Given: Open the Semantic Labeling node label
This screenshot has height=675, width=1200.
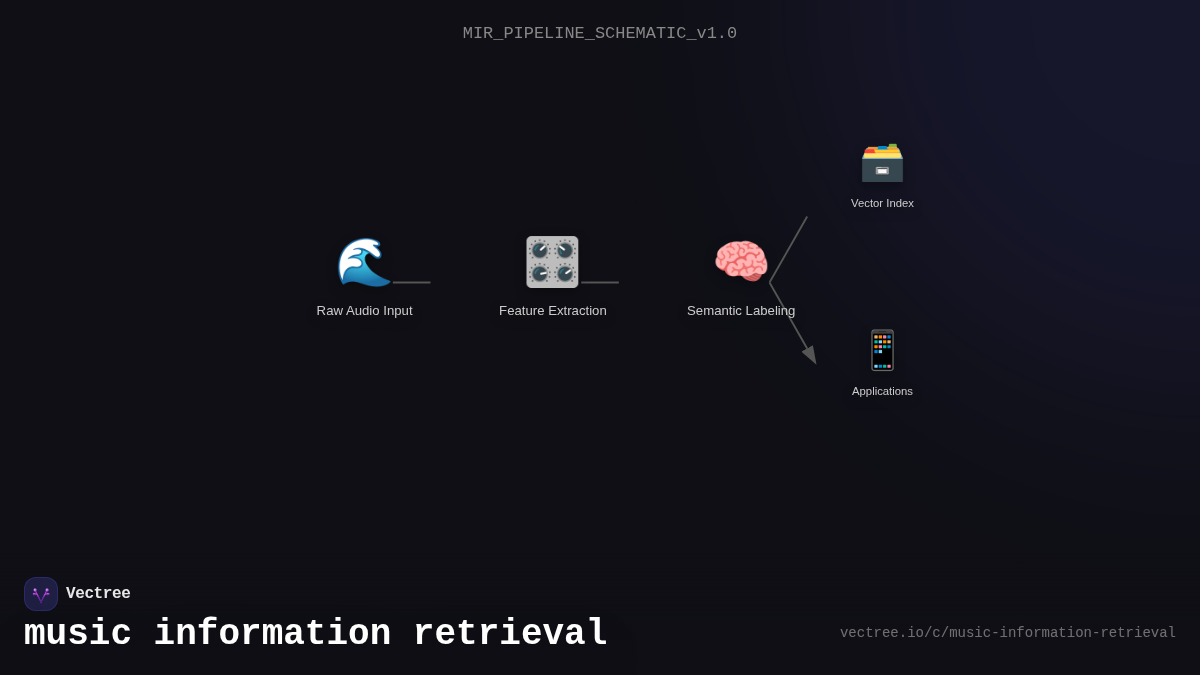Looking at the screenshot, I should 740,310.
